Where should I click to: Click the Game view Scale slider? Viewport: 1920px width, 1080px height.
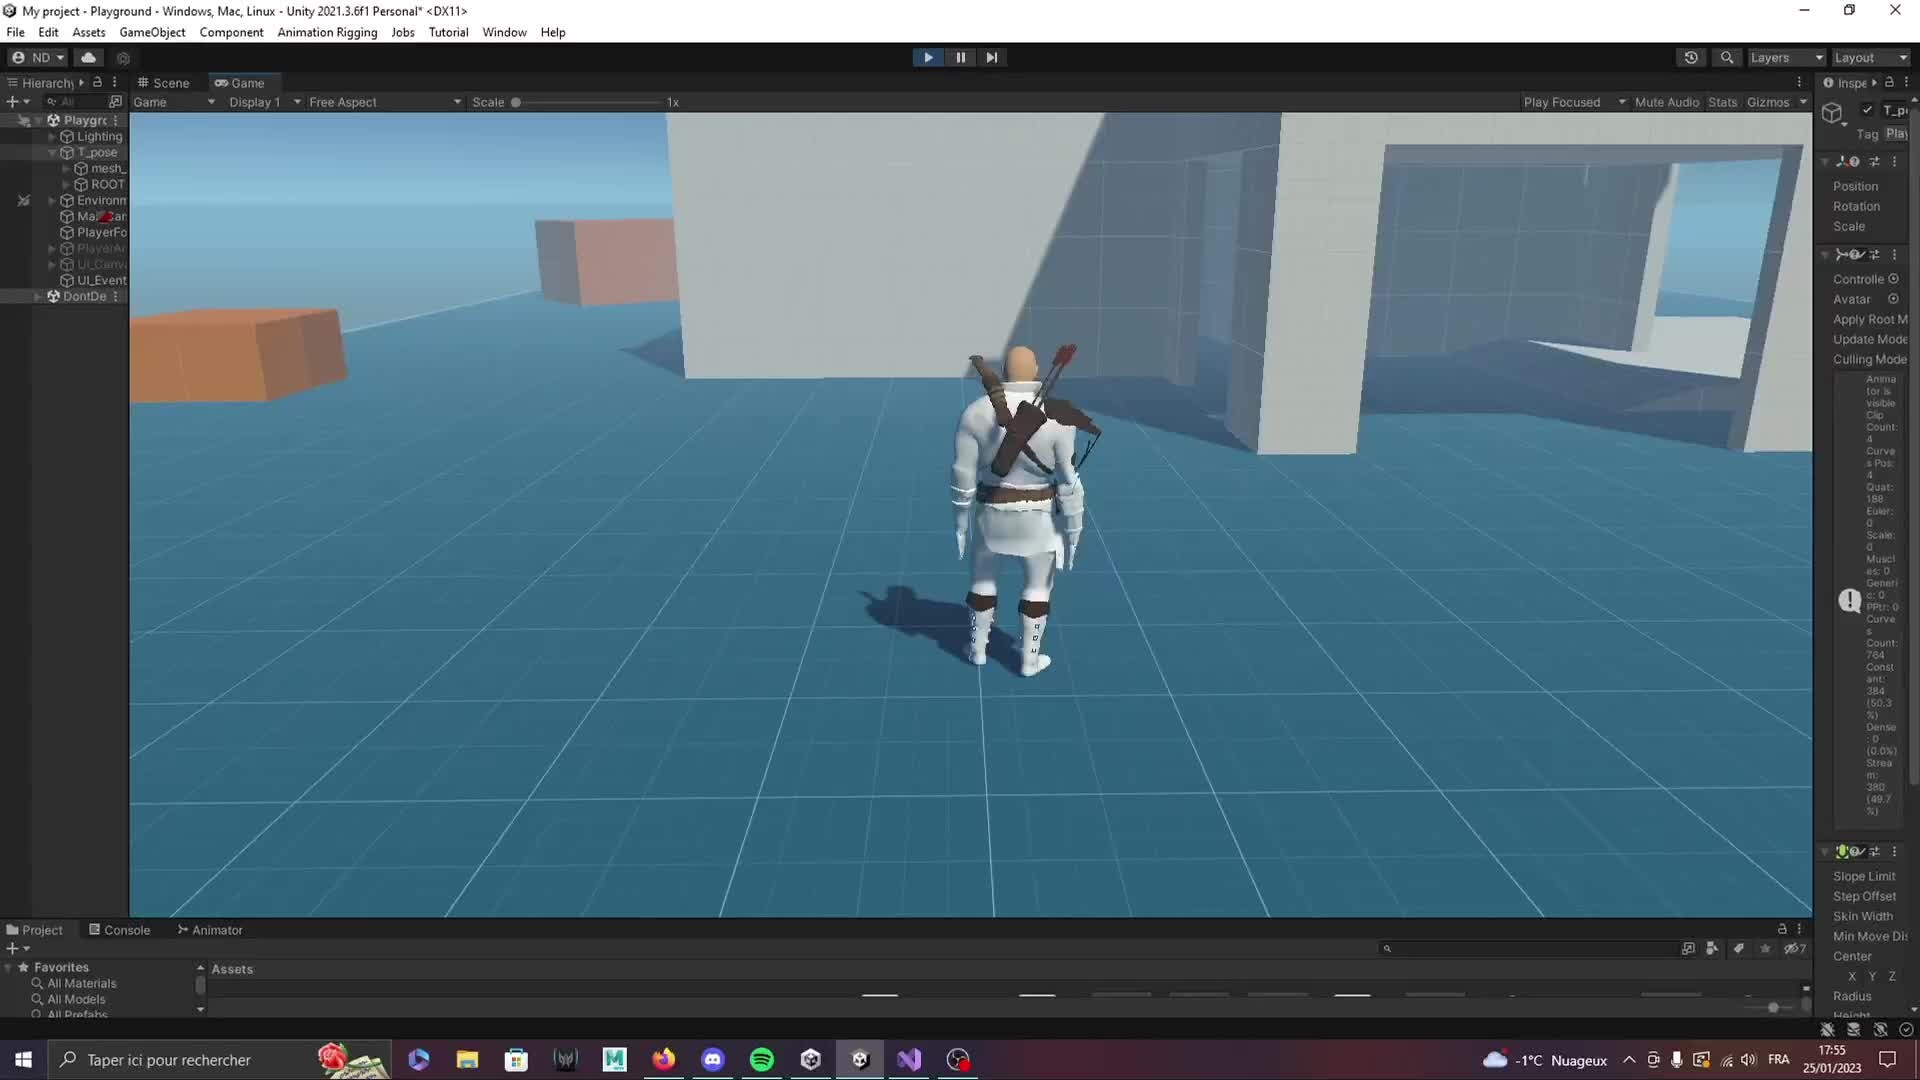590,102
